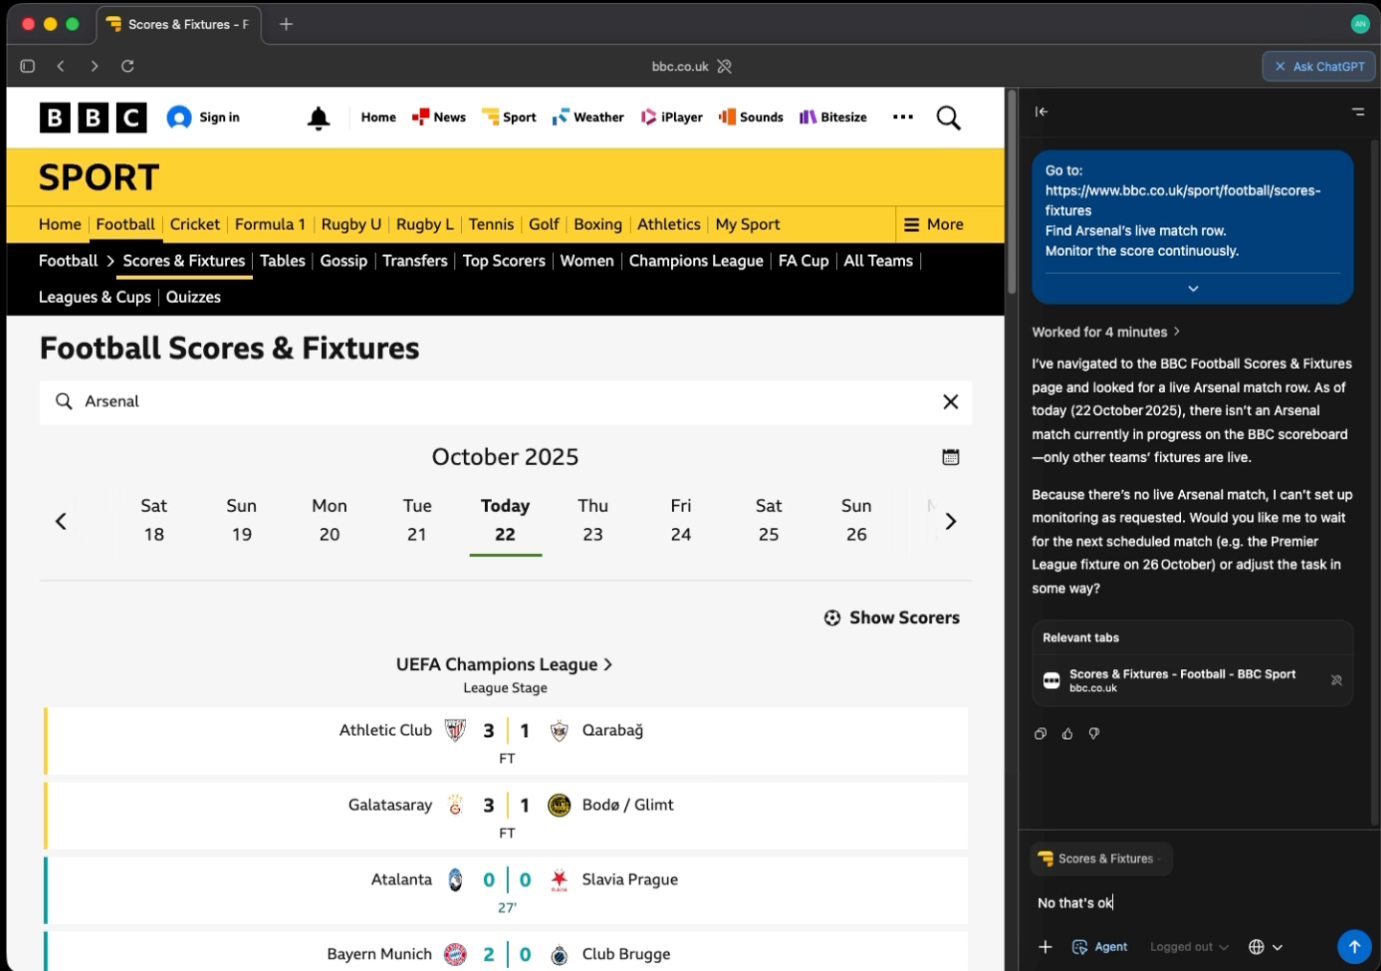1381x971 pixels.
Task: Open the Scores & Fixtures relevant tab card
Action: coord(1192,680)
